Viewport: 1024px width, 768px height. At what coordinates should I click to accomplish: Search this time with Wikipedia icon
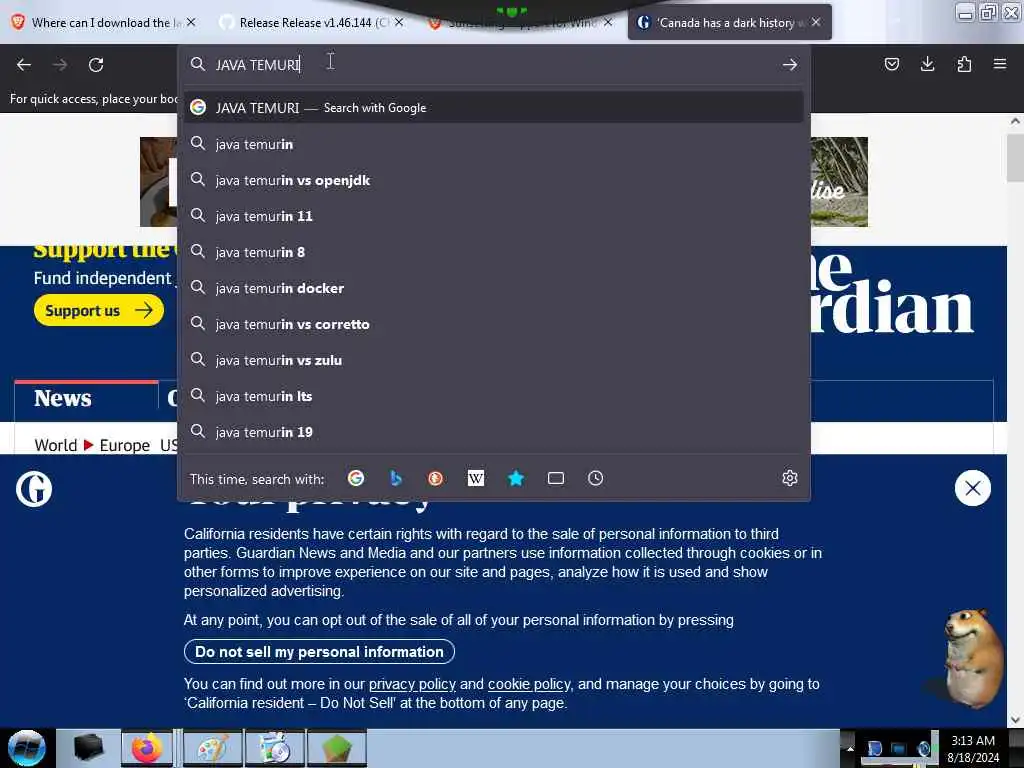pyautogui.click(x=476, y=478)
